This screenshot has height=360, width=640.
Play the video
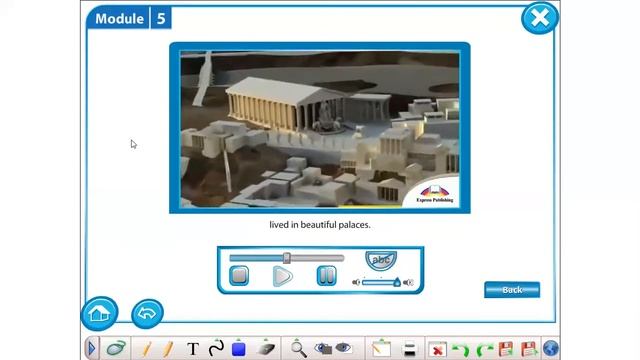click(282, 276)
